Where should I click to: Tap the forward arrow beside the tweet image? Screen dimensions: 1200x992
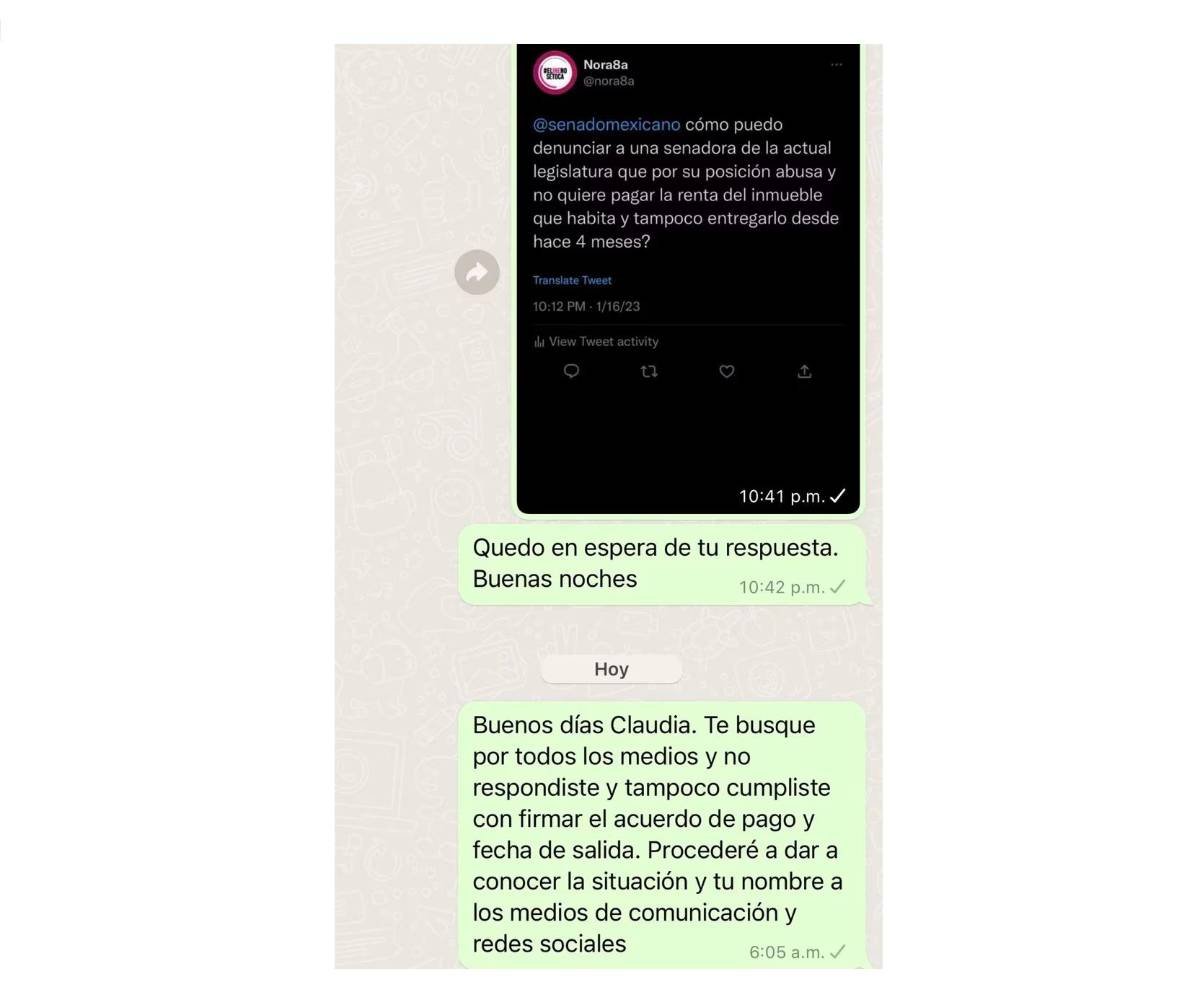pyautogui.click(x=477, y=272)
